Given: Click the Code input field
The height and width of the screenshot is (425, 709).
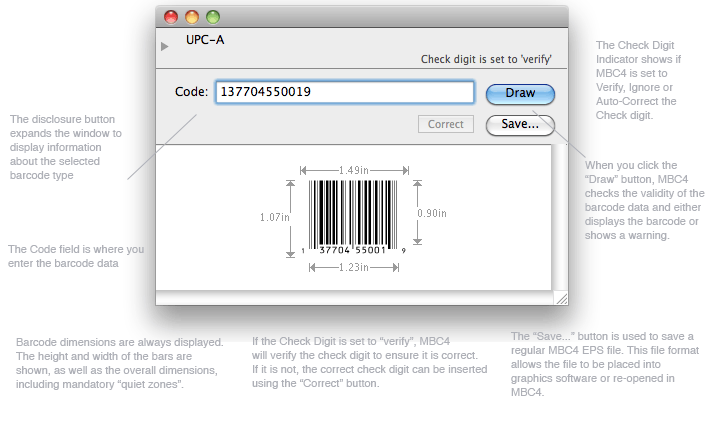Looking at the screenshot, I should (x=345, y=92).
